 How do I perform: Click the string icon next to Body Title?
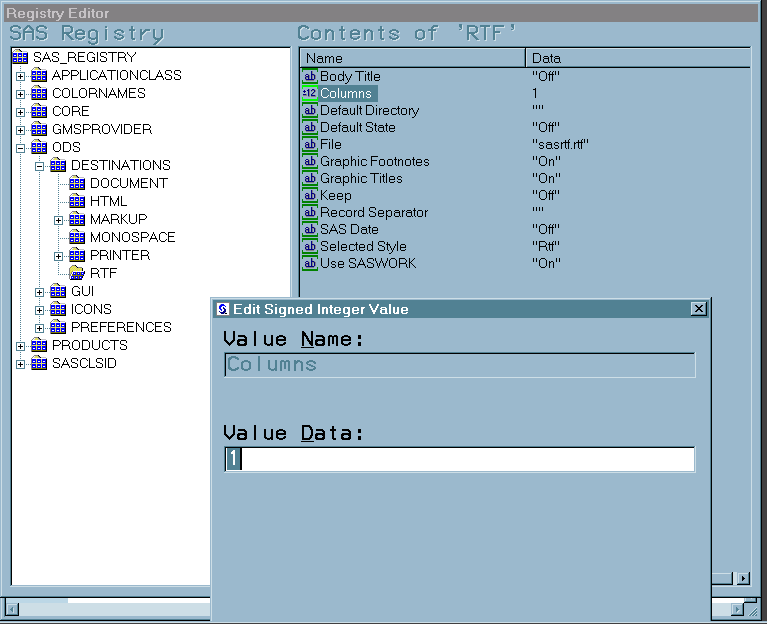(x=309, y=76)
